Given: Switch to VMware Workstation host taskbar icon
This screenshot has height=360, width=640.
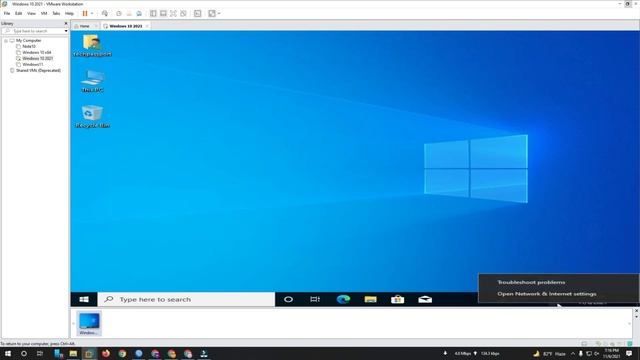Looking at the screenshot, I should pos(89,353).
